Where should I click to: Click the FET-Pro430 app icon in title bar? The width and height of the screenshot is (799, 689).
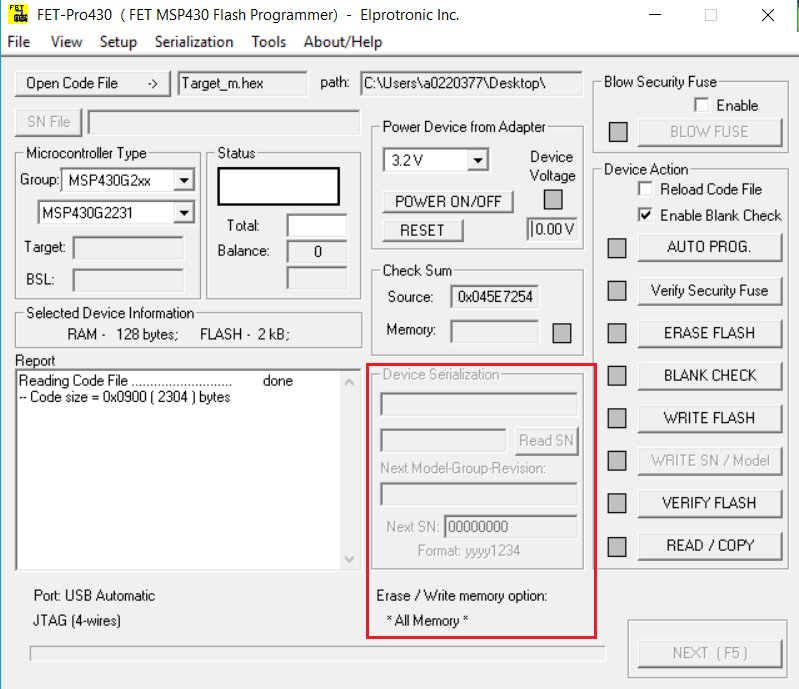(18, 14)
